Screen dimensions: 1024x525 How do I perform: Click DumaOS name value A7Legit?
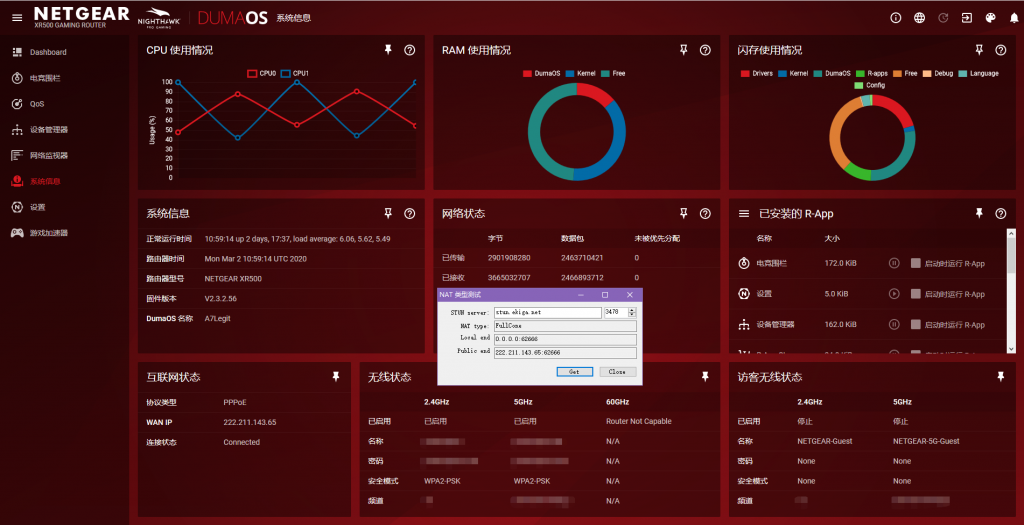coord(217,319)
